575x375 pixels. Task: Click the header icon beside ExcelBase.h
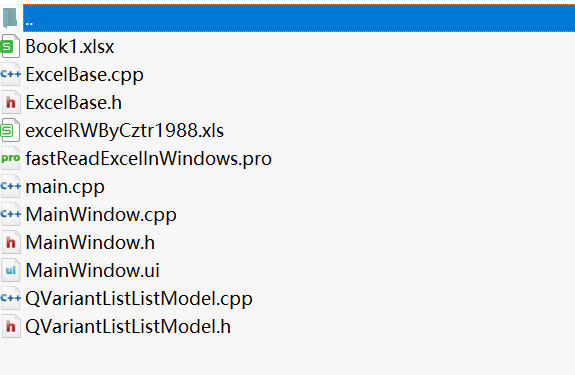11,102
